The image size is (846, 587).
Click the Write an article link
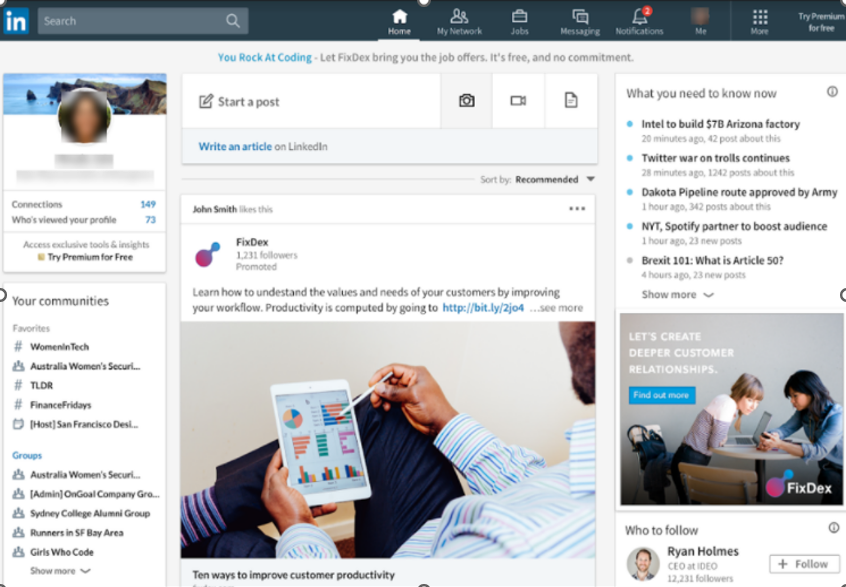coord(235,147)
